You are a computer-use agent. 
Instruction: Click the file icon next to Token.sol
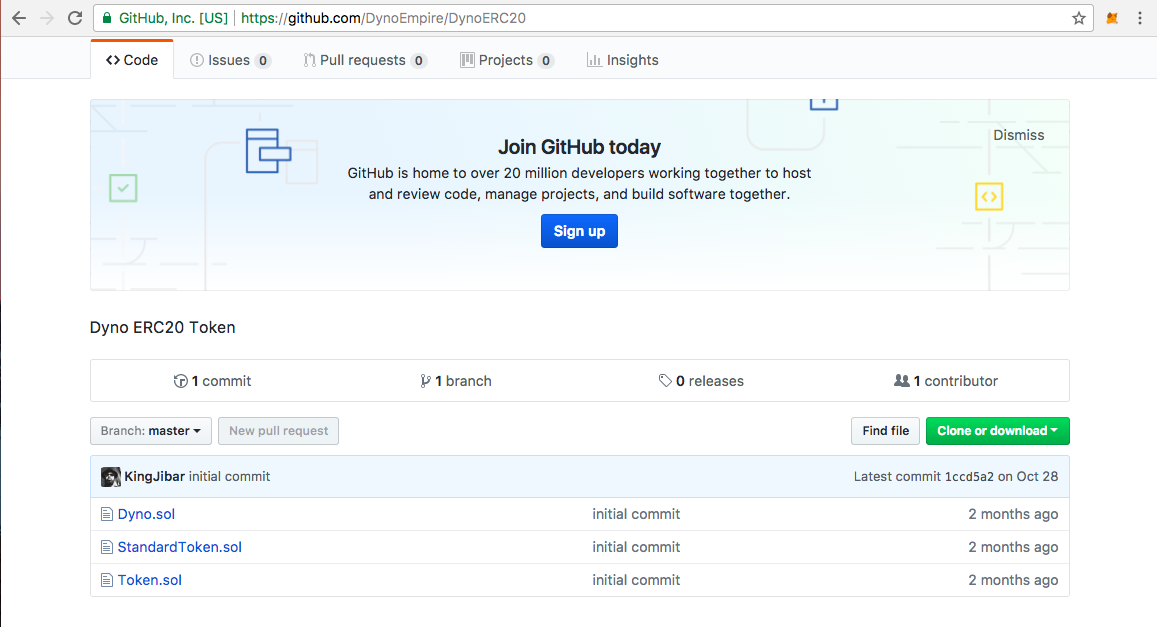107,581
